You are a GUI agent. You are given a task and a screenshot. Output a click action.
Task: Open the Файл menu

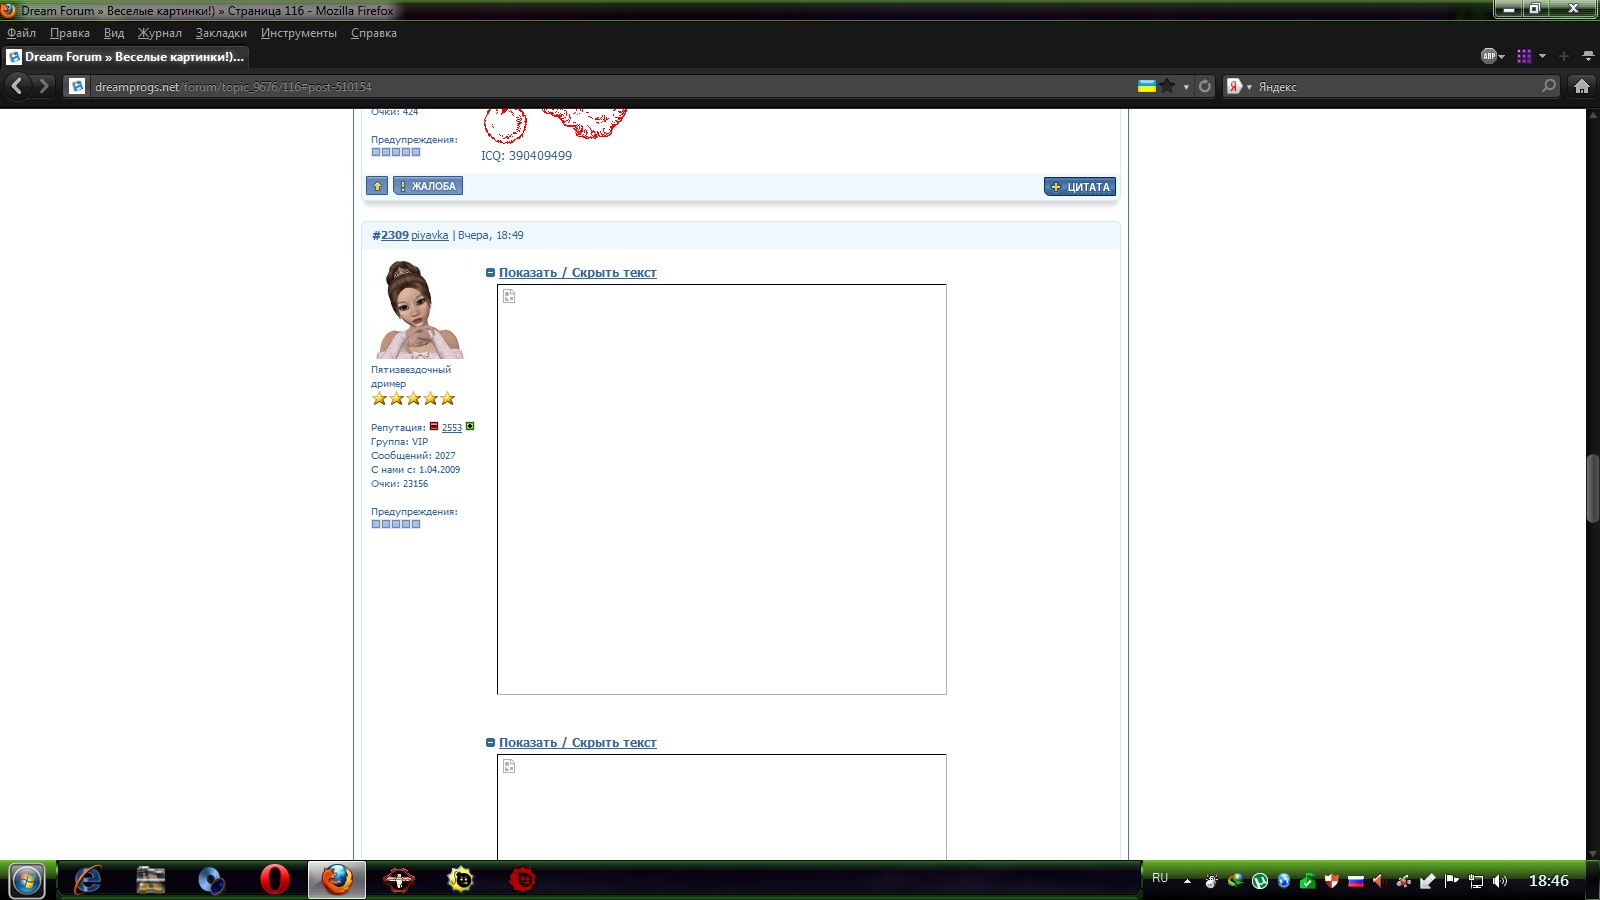(21, 33)
